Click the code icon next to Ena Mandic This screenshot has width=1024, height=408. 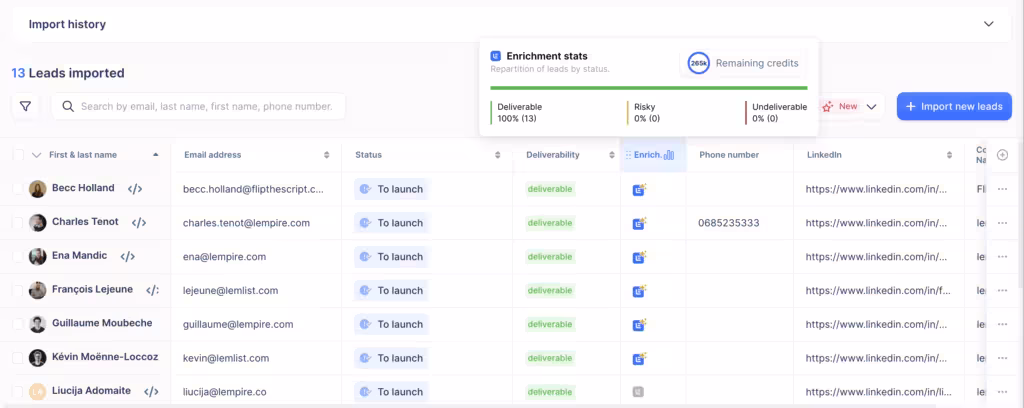pyautogui.click(x=128, y=256)
